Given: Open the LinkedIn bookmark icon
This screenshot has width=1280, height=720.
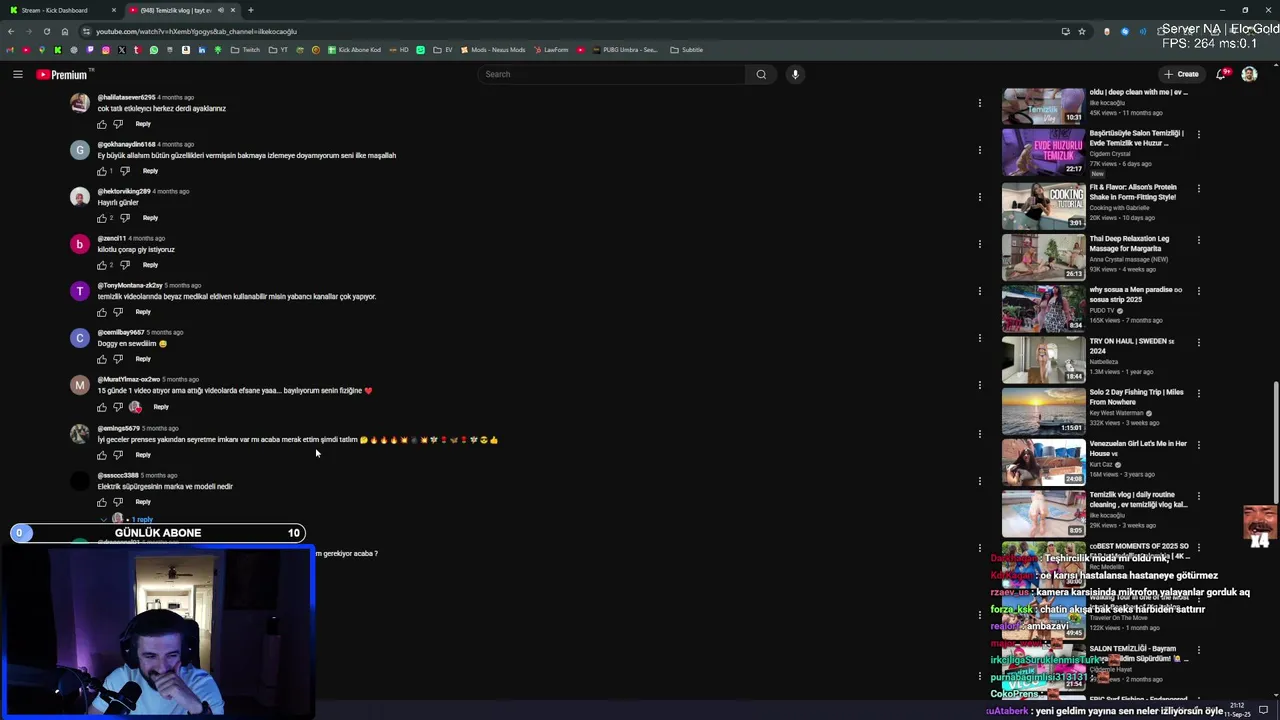Looking at the screenshot, I should tap(201, 50).
